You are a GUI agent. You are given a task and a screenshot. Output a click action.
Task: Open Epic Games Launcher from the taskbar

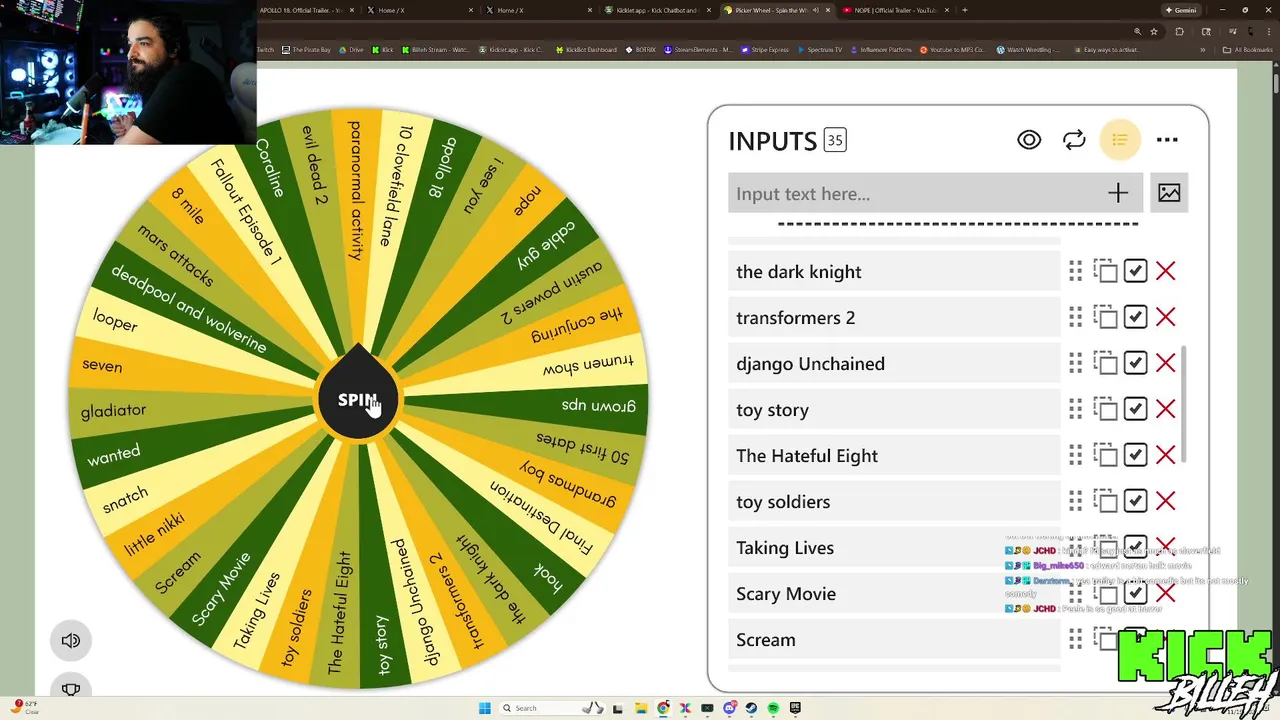tap(796, 708)
